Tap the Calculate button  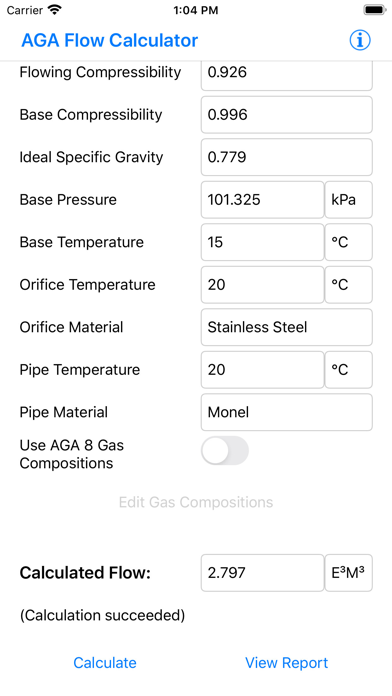(105, 663)
